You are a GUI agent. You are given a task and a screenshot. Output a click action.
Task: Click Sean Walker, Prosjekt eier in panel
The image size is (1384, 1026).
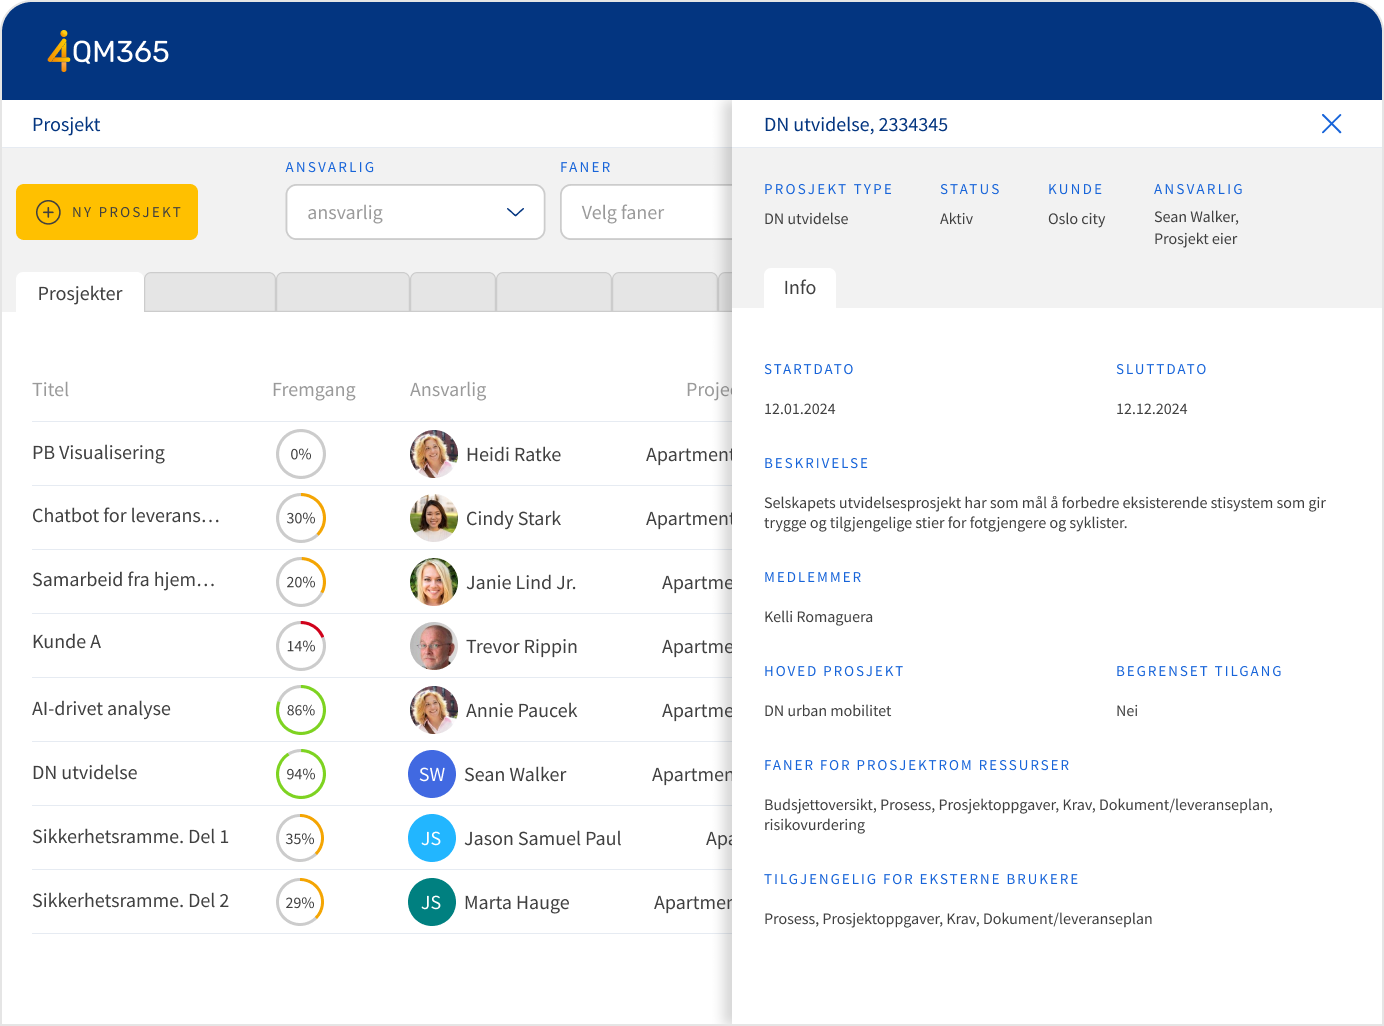pos(1196,228)
